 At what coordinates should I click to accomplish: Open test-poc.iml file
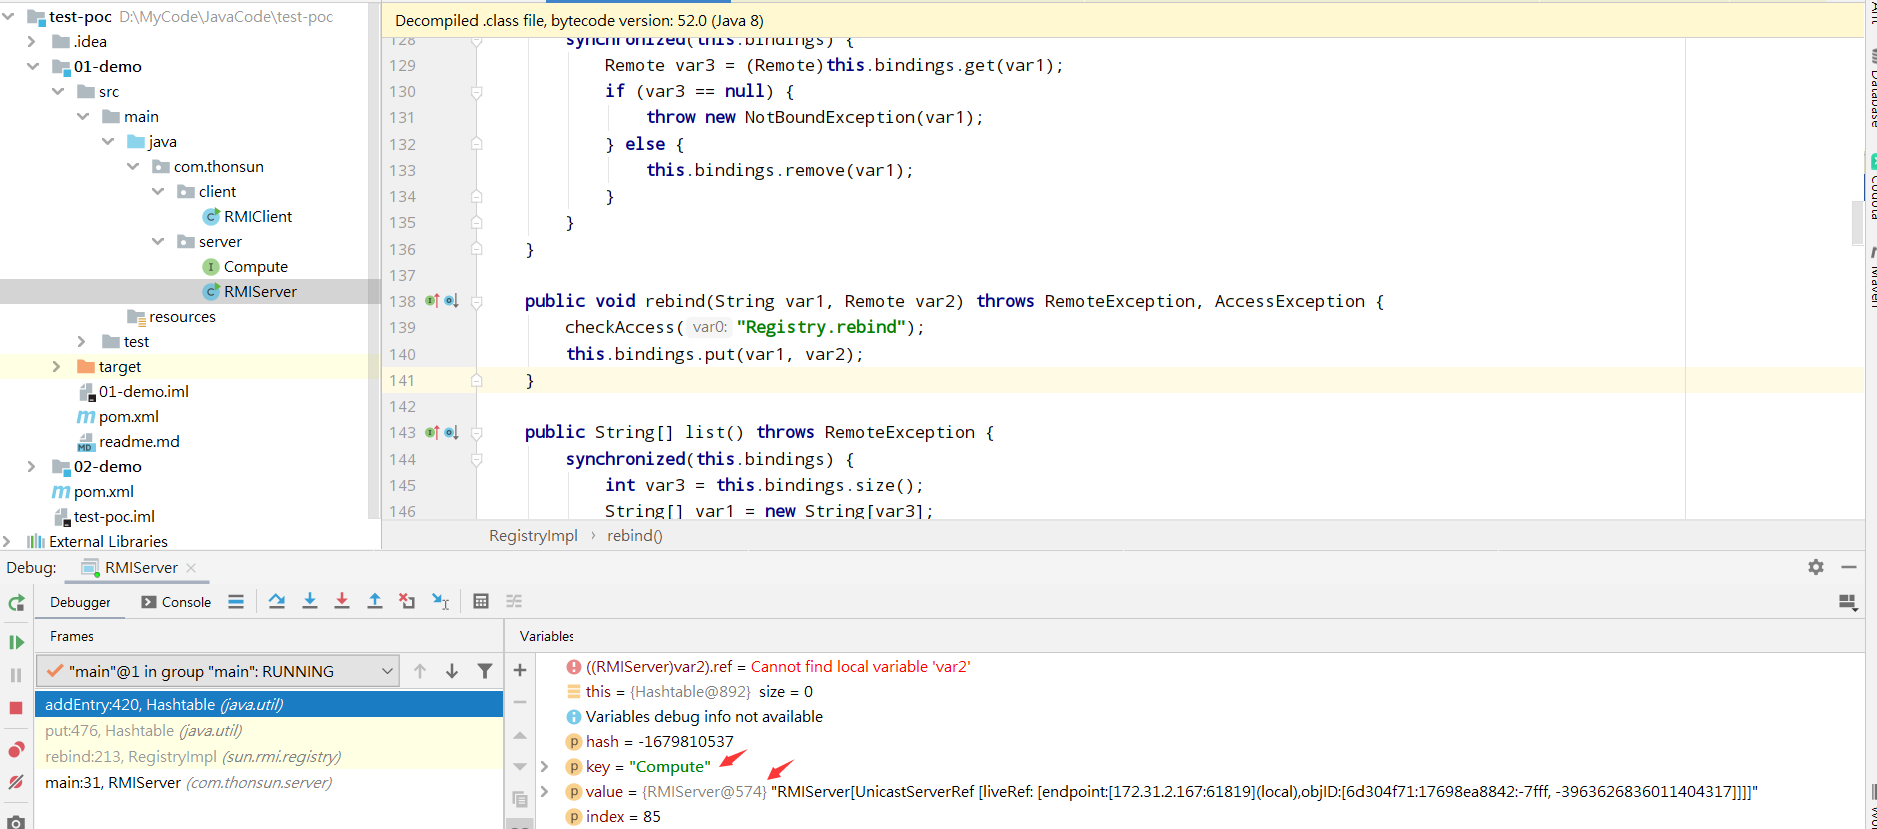point(104,516)
